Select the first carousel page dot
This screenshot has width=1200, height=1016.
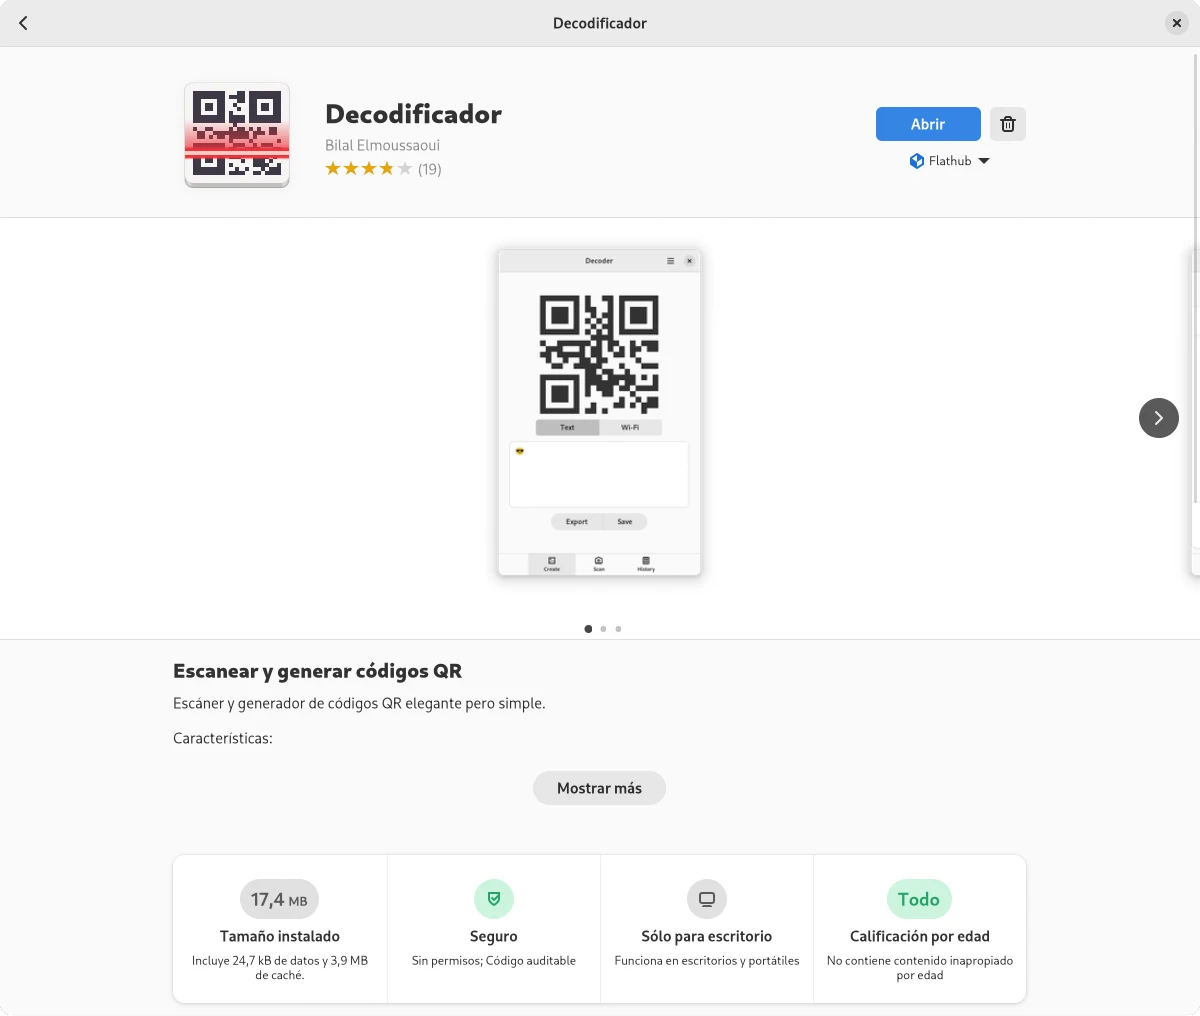588,629
